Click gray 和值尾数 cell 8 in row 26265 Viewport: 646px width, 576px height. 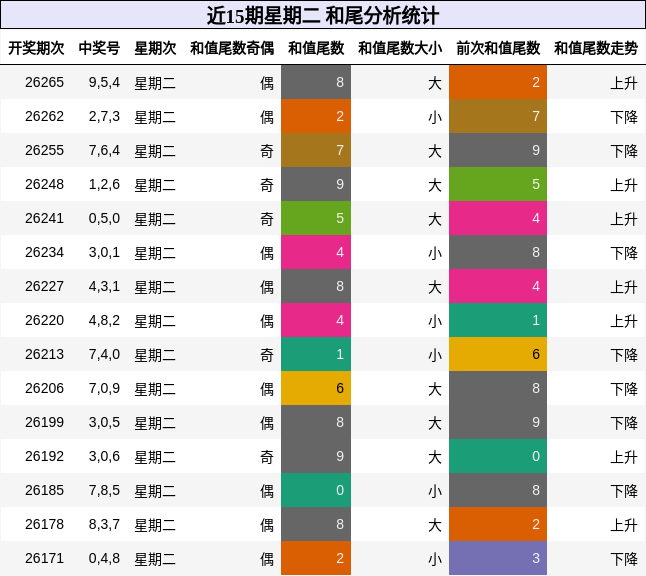click(316, 82)
